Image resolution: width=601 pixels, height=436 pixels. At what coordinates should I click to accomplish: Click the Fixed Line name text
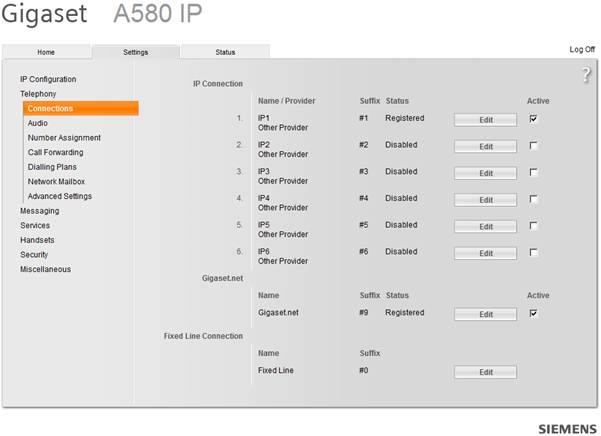tap(276, 370)
